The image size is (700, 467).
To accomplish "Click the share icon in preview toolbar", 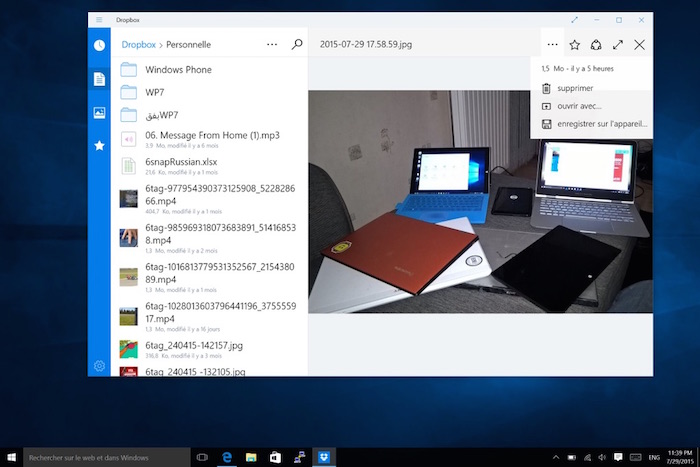I will [596, 45].
